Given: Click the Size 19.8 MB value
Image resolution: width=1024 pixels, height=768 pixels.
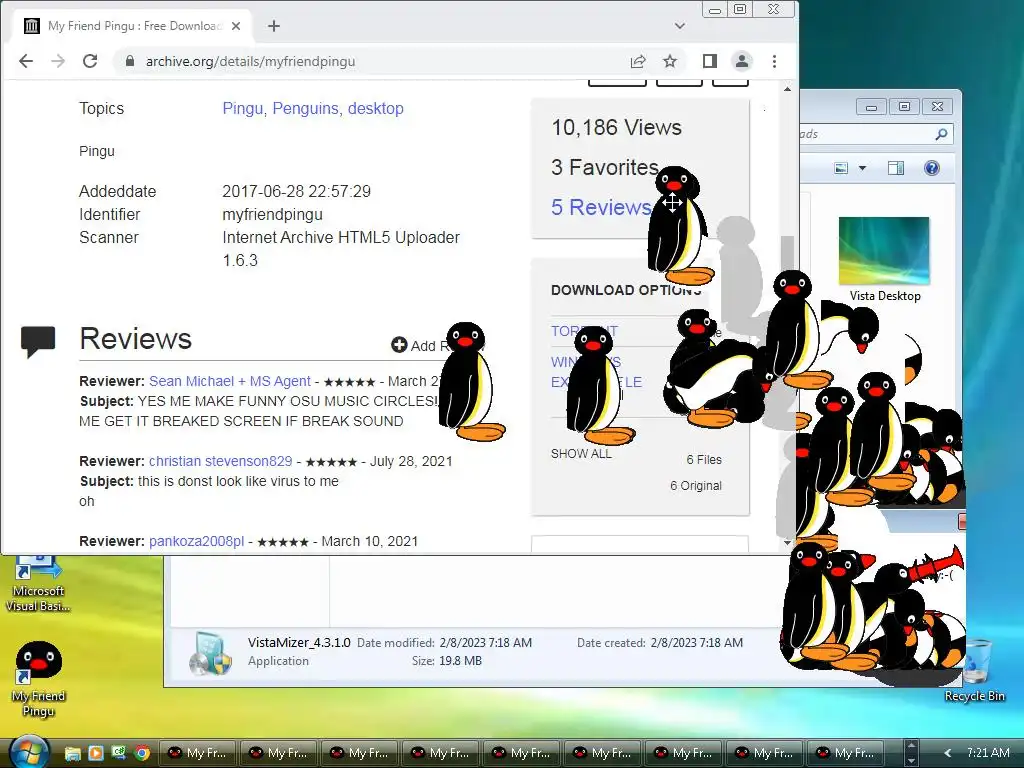Looking at the screenshot, I should click(460, 661).
